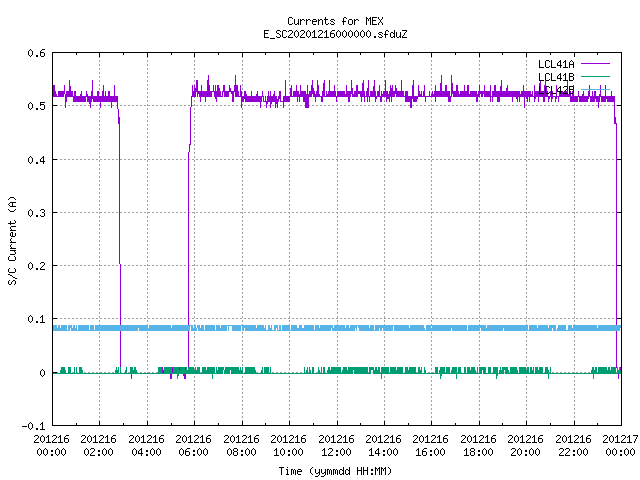
Task: Click the y-axis tick value 0
Action: 42,373
